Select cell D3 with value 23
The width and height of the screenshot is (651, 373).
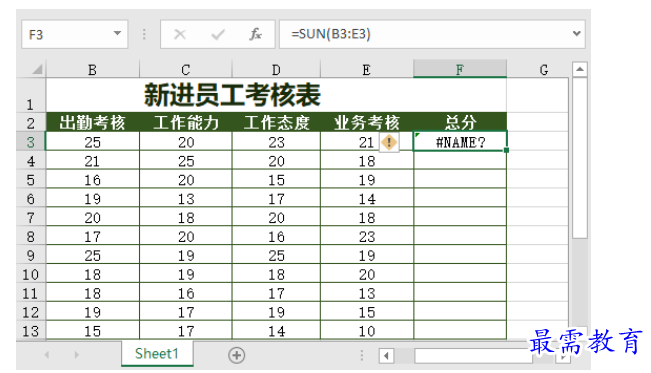coord(276,142)
